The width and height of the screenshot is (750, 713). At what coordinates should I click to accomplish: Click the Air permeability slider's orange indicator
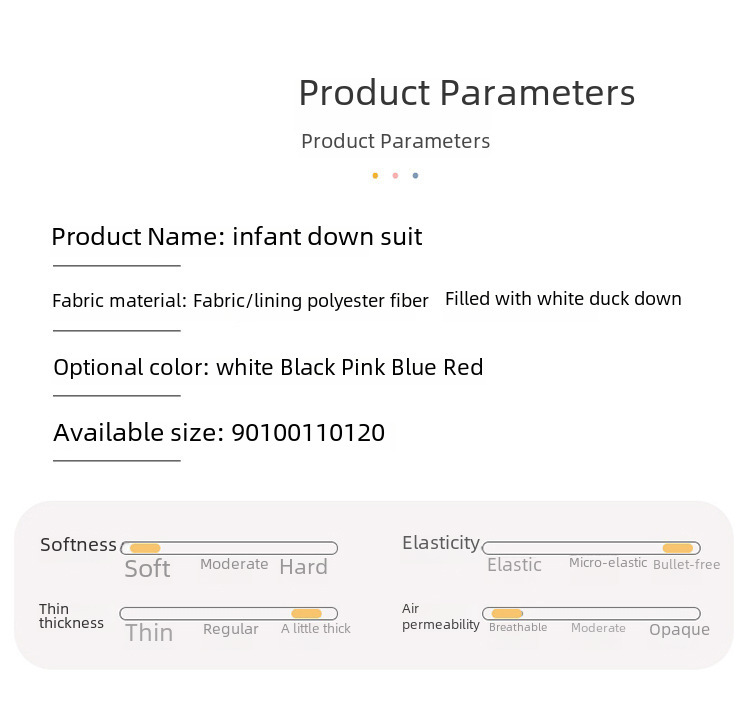click(507, 613)
